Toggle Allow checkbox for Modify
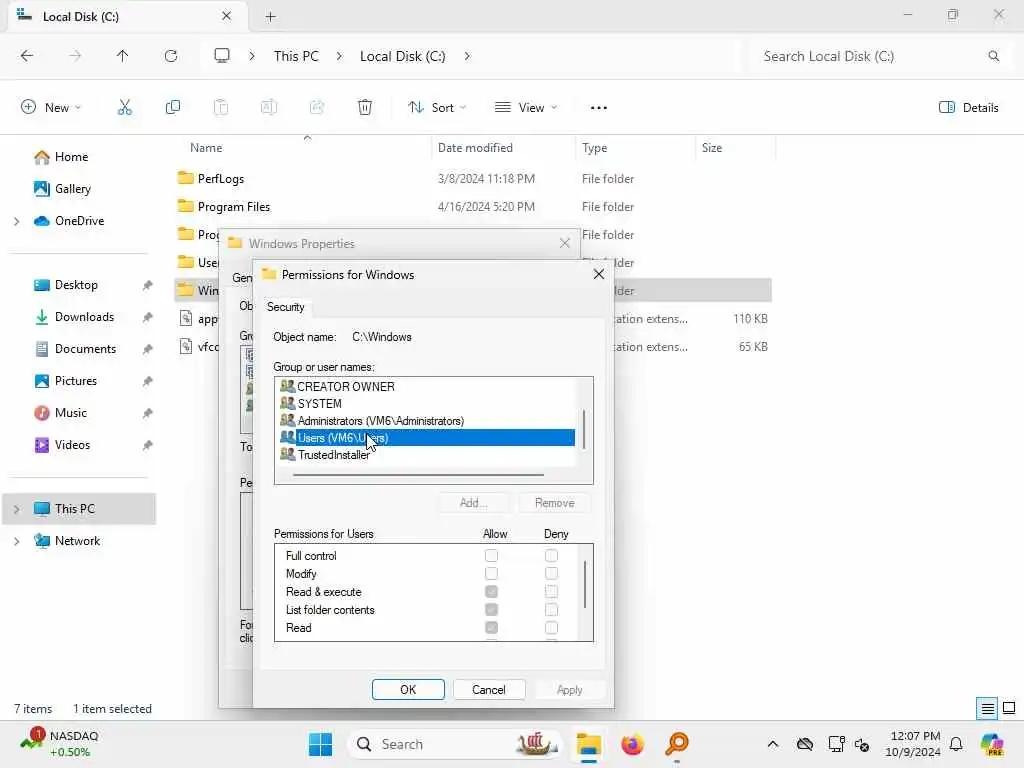This screenshot has height=768, width=1024. point(491,573)
